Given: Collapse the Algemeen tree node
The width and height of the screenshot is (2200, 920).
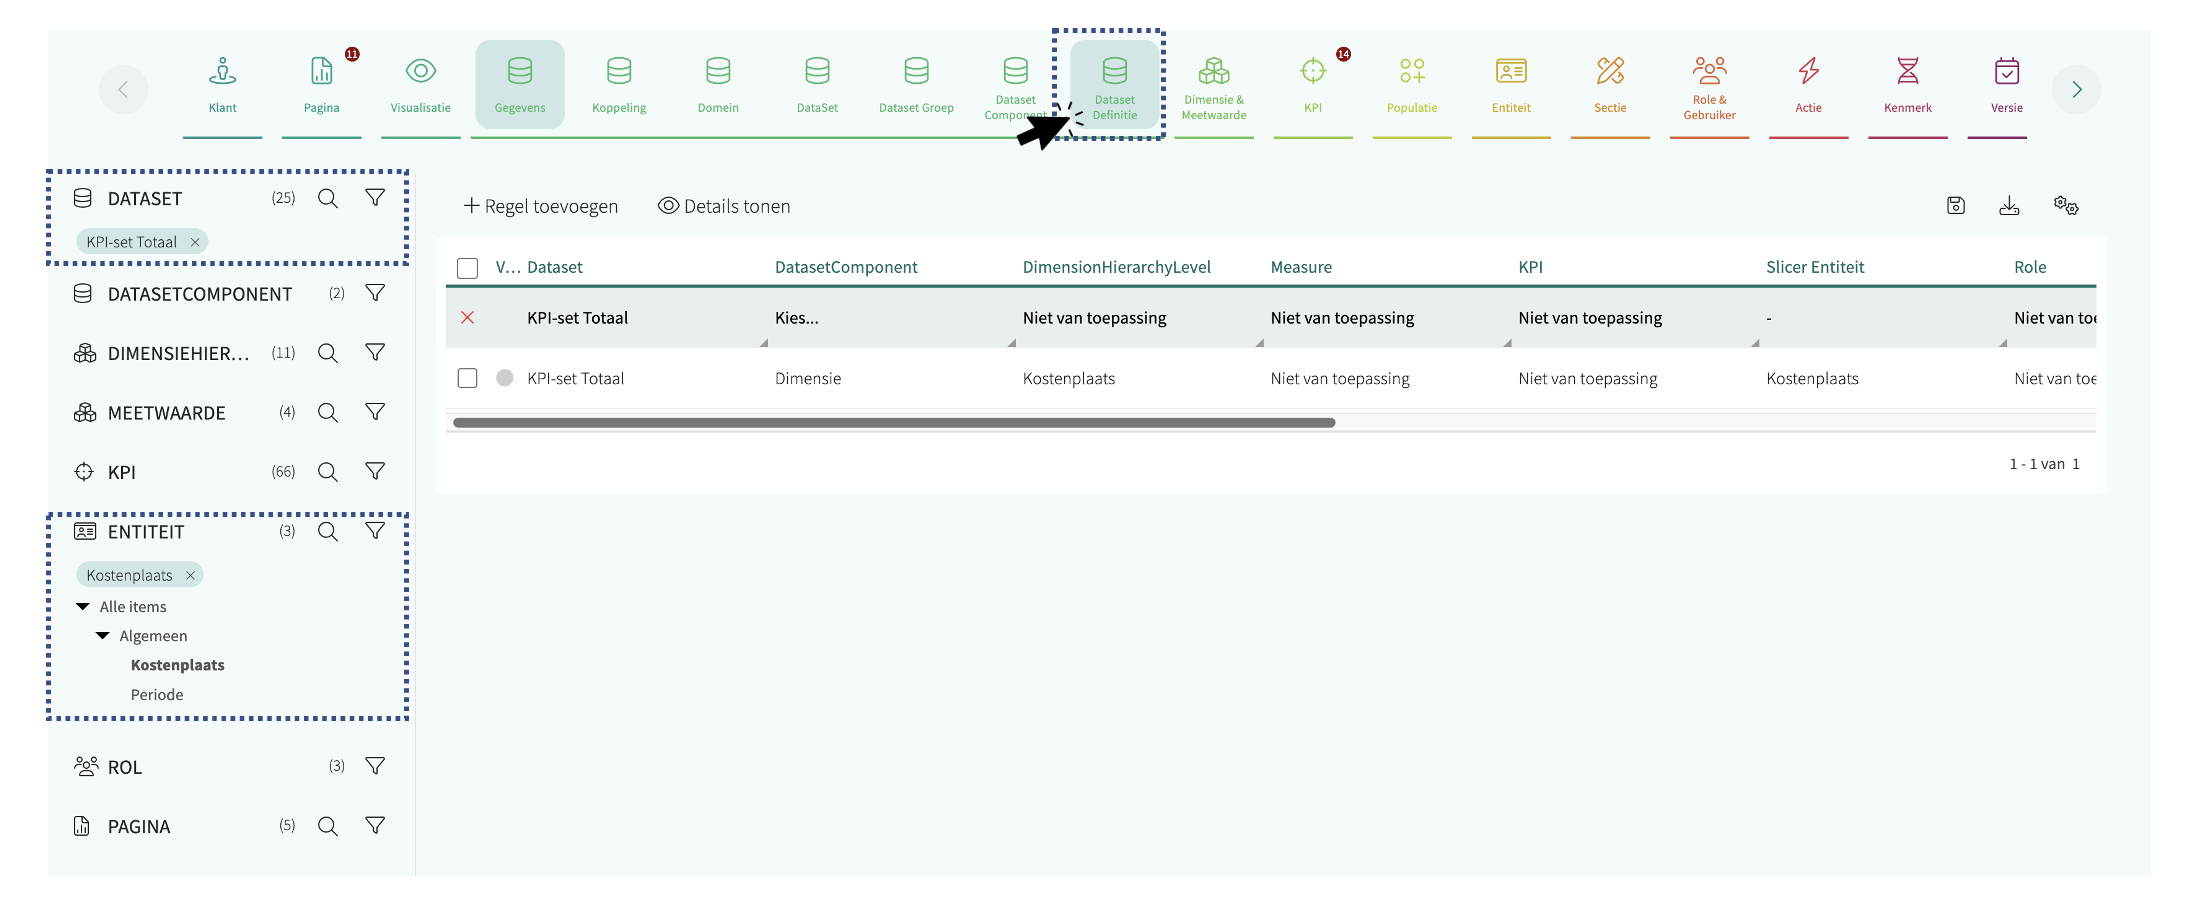Looking at the screenshot, I should click(x=103, y=636).
